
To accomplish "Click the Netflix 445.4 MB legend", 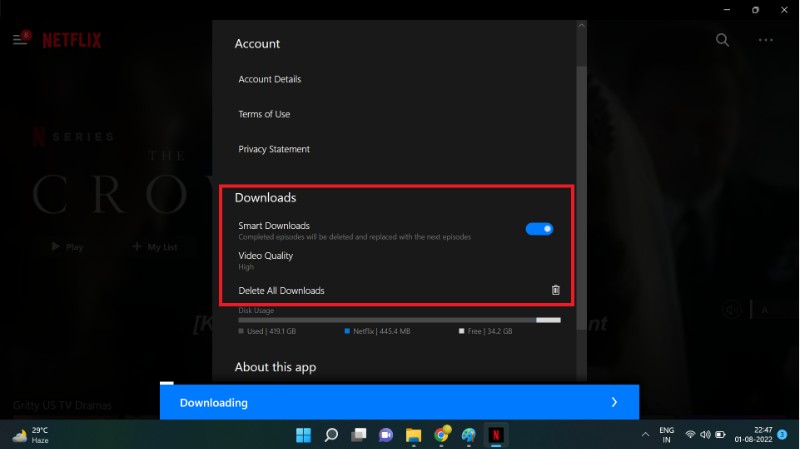I will tap(378, 331).
